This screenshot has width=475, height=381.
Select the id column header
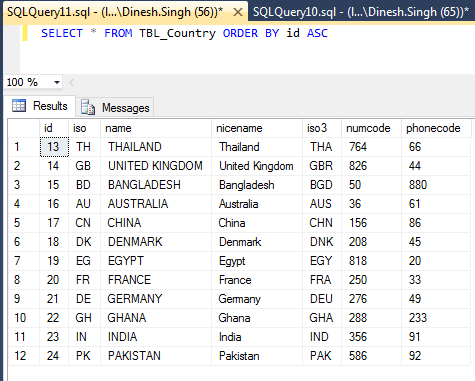pyautogui.click(x=54, y=128)
